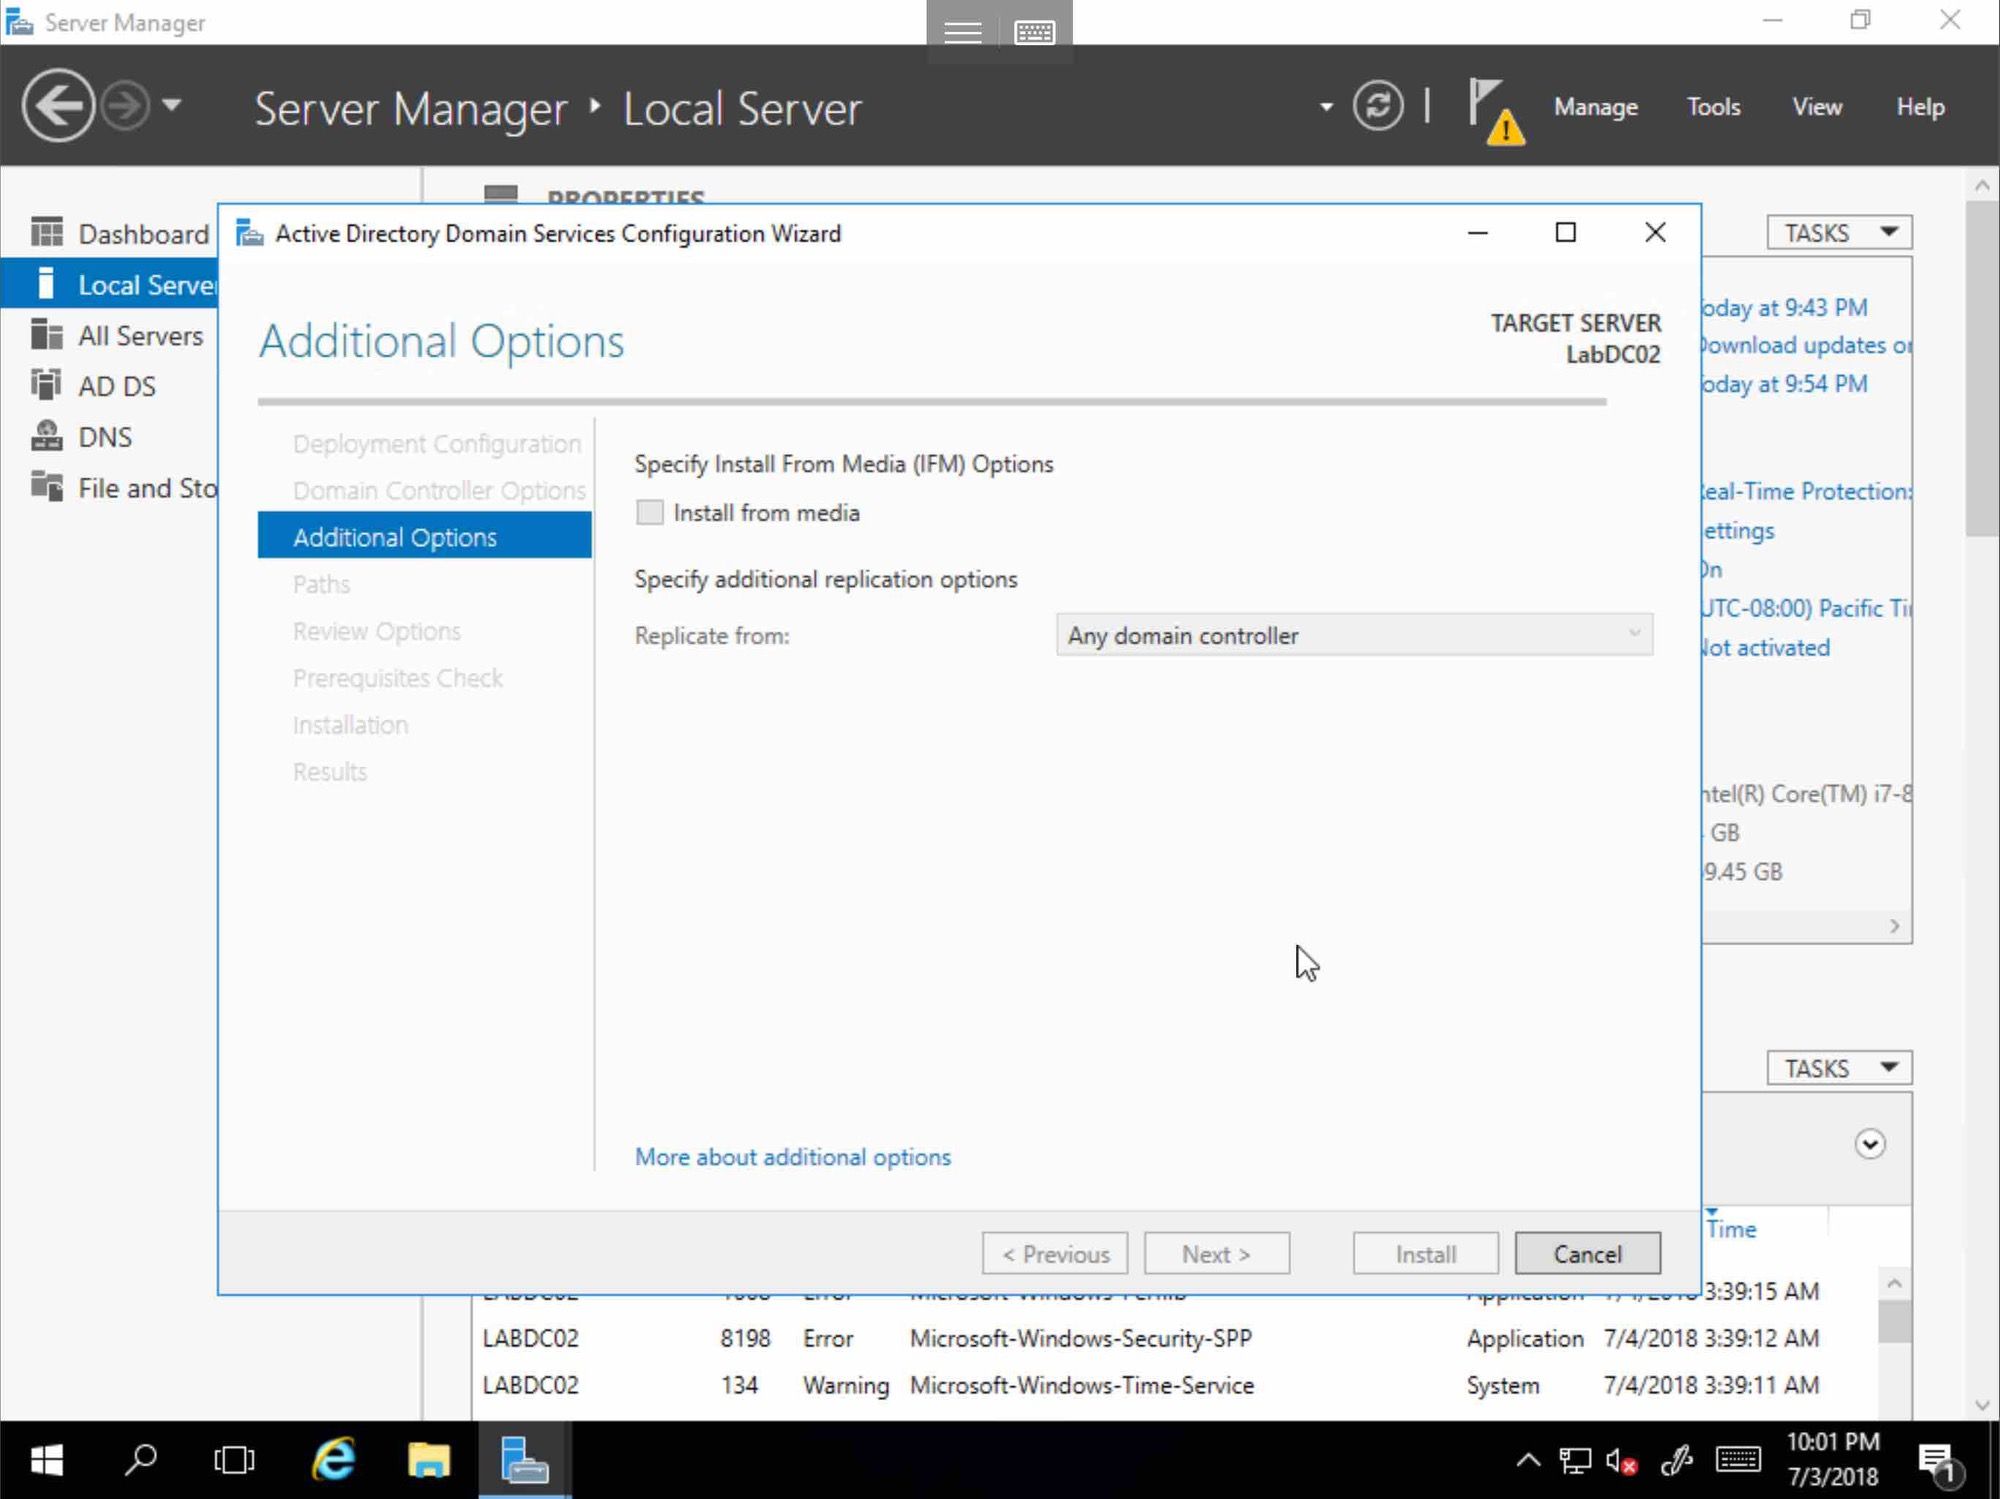The image size is (2000, 1499).
Task: Open touch keyboard tray icon
Action: (x=1738, y=1460)
